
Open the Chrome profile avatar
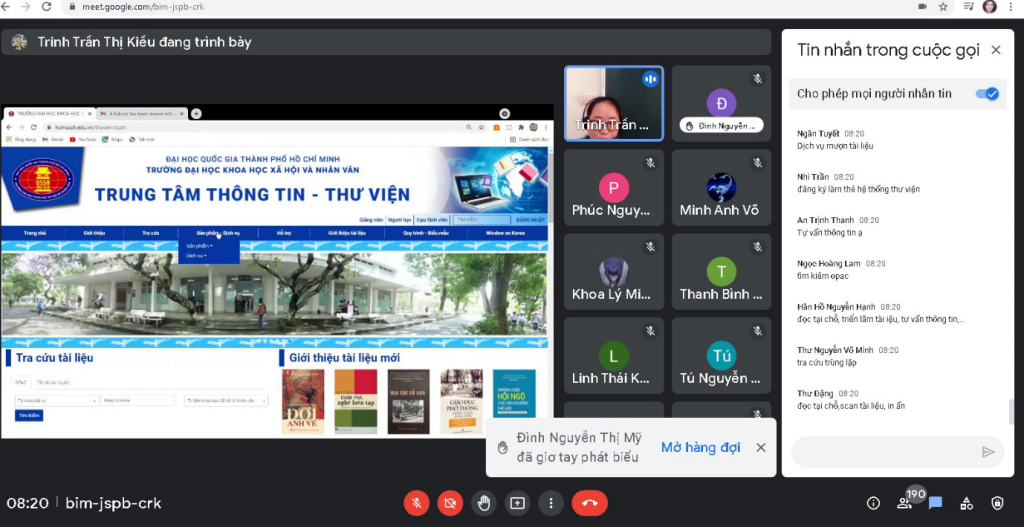click(990, 7)
